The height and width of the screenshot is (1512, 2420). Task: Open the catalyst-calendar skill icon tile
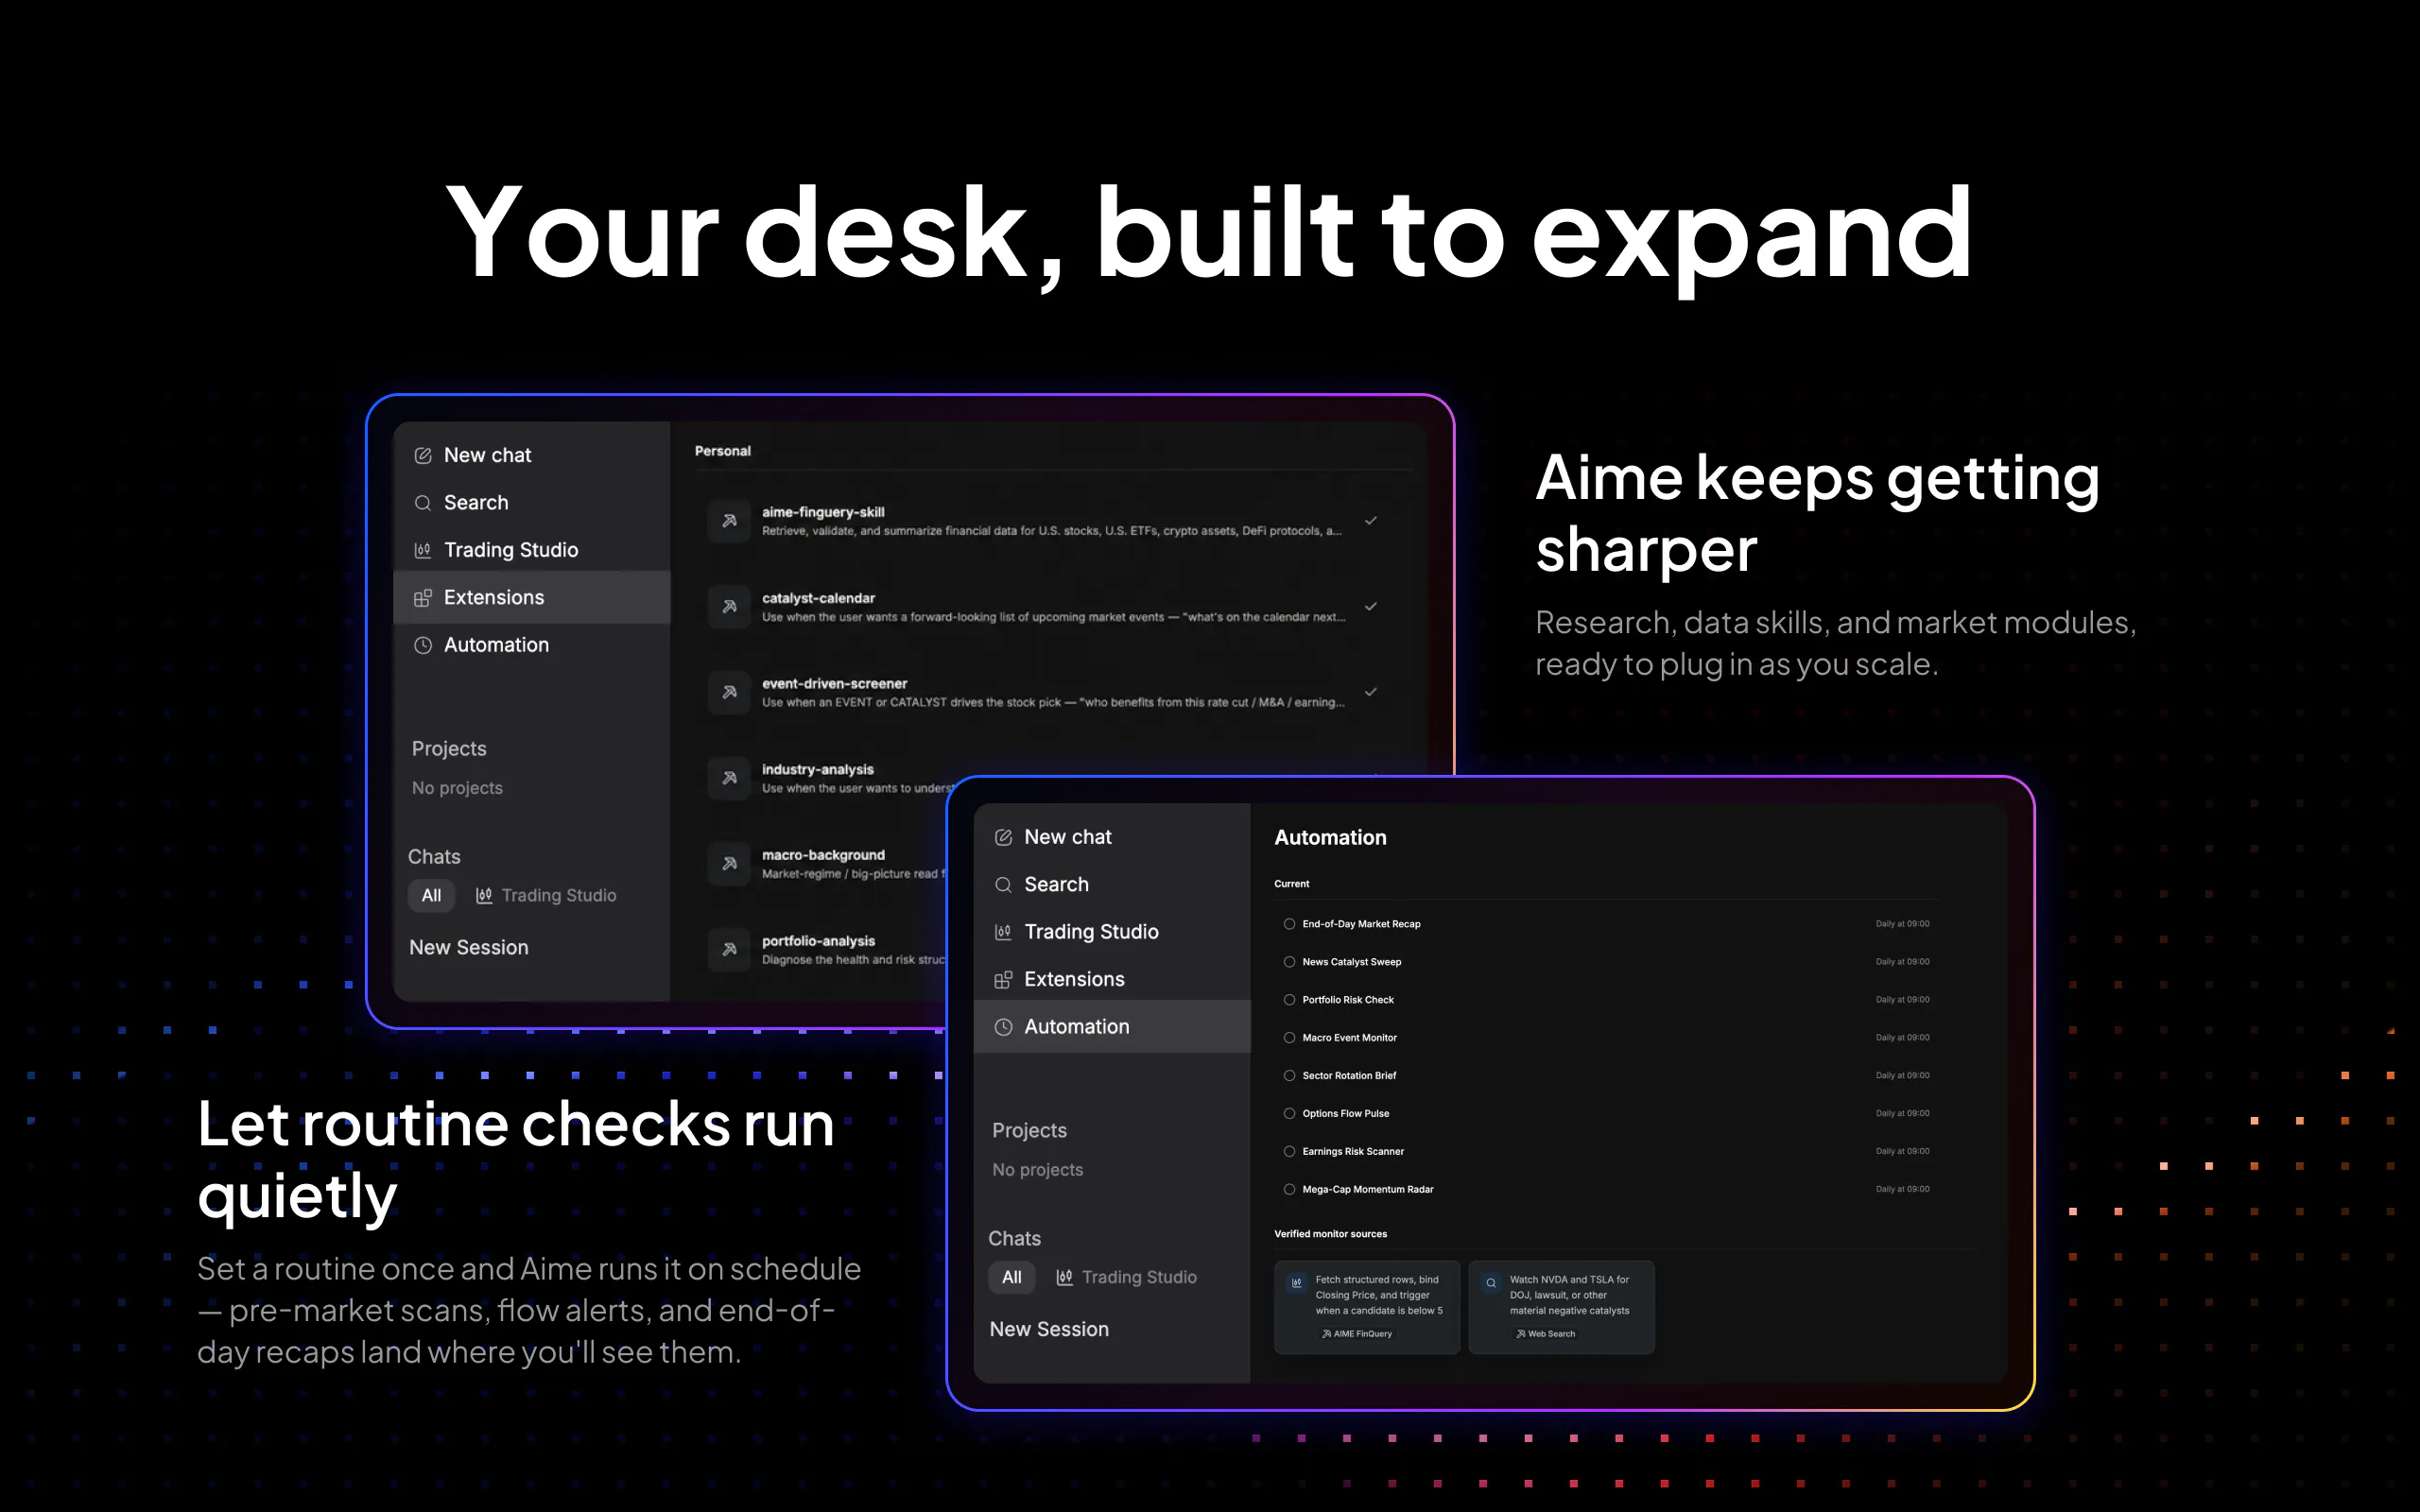[x=729, y=607]
